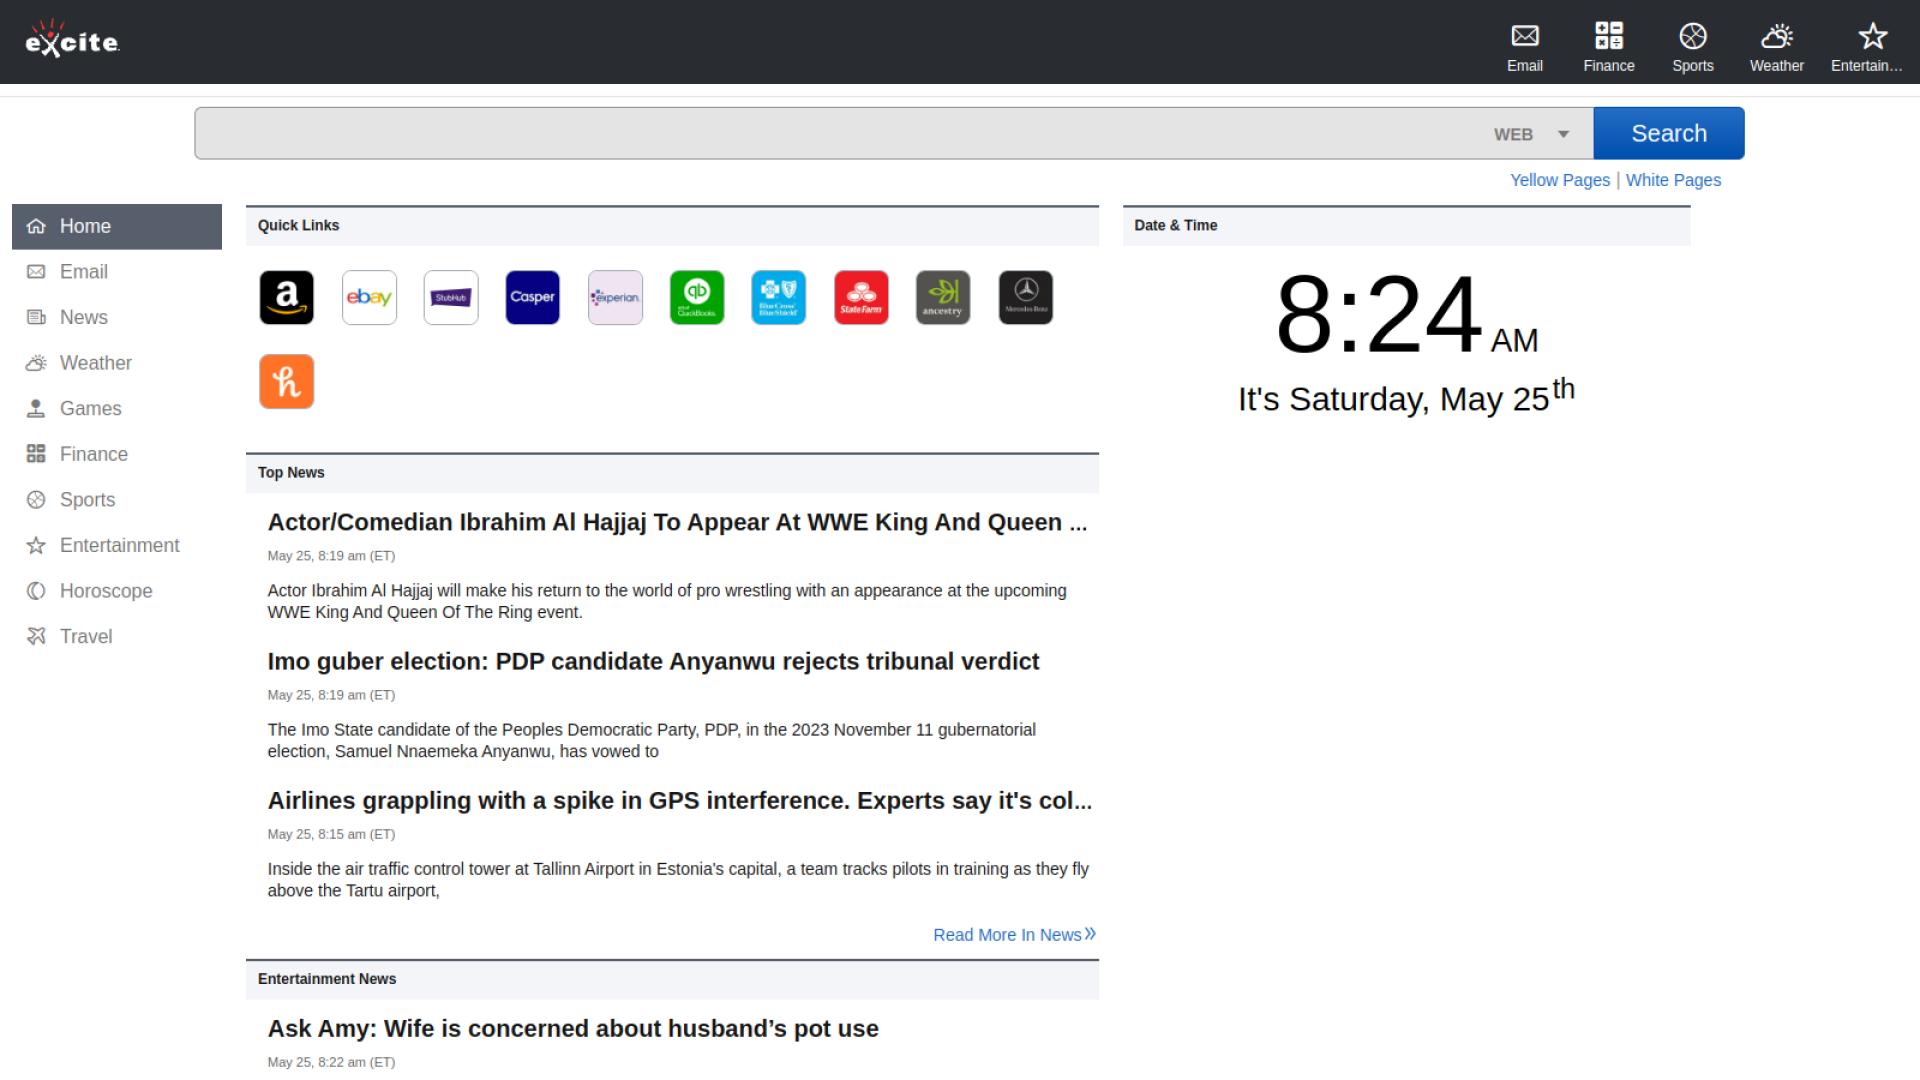Open the Honey quick link icon
Image resolution: width=1920 pixels, height=1080 pixels.
point(287,381)
